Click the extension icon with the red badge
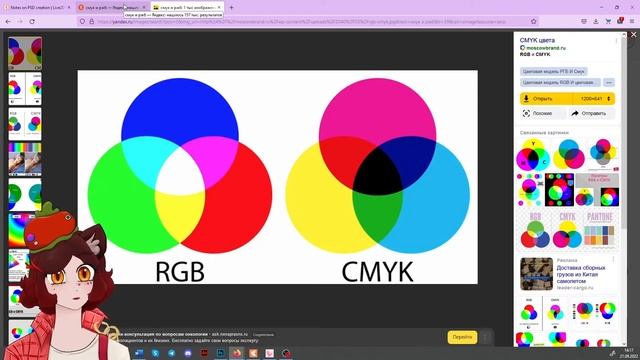The width and height of the screenshot is (640, 360). pyautogui.click(x=620, y=21)
